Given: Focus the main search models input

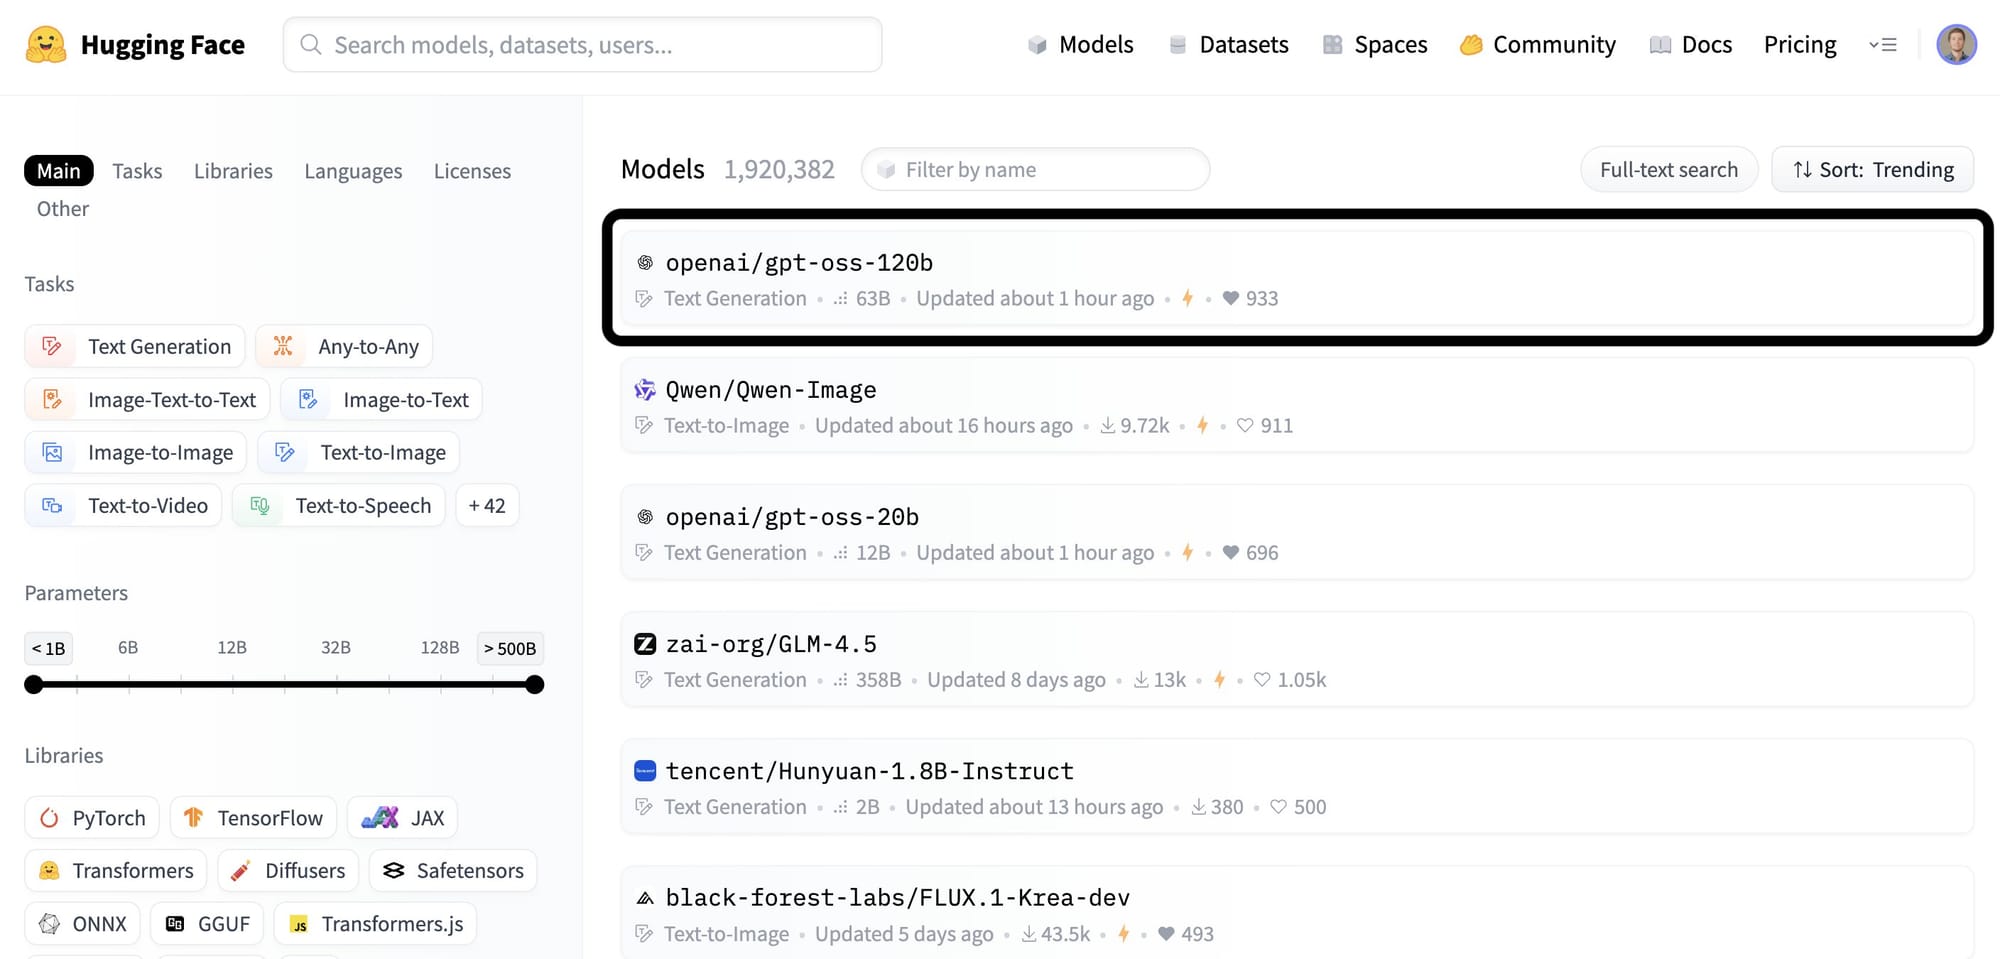Looking at the screenshot, I should pyautogui.click(x=582, y=44).
